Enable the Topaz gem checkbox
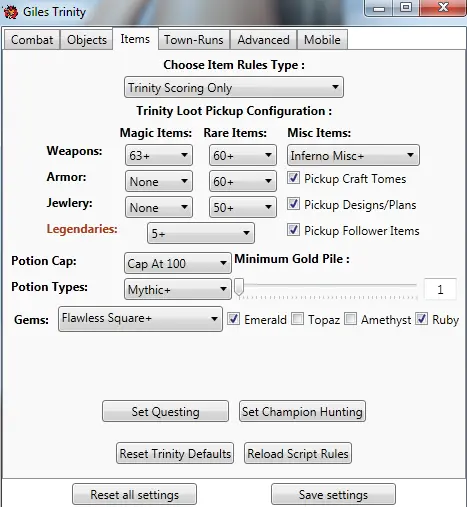The height and width of the screenshot is (507, 467). 297,319
